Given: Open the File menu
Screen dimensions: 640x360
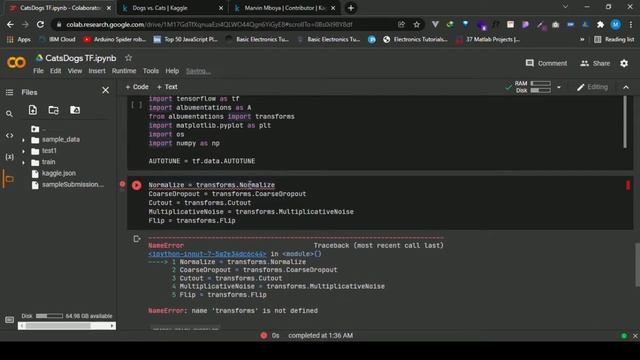Looking at the screenshot, I should 38,71.
